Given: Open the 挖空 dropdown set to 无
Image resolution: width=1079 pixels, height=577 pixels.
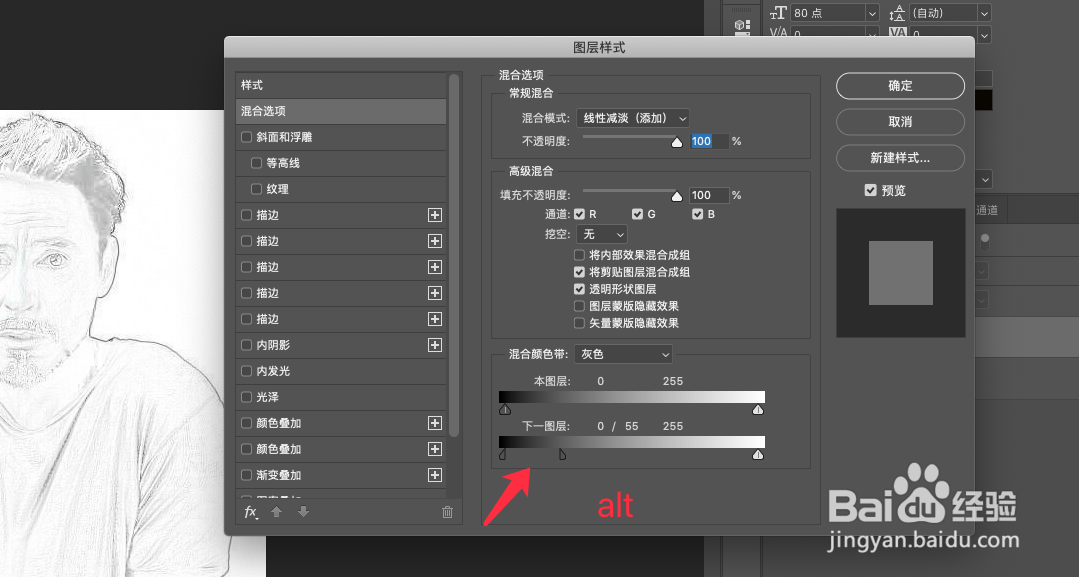Looking at the screenshot, I should click(x=602, y=234).
